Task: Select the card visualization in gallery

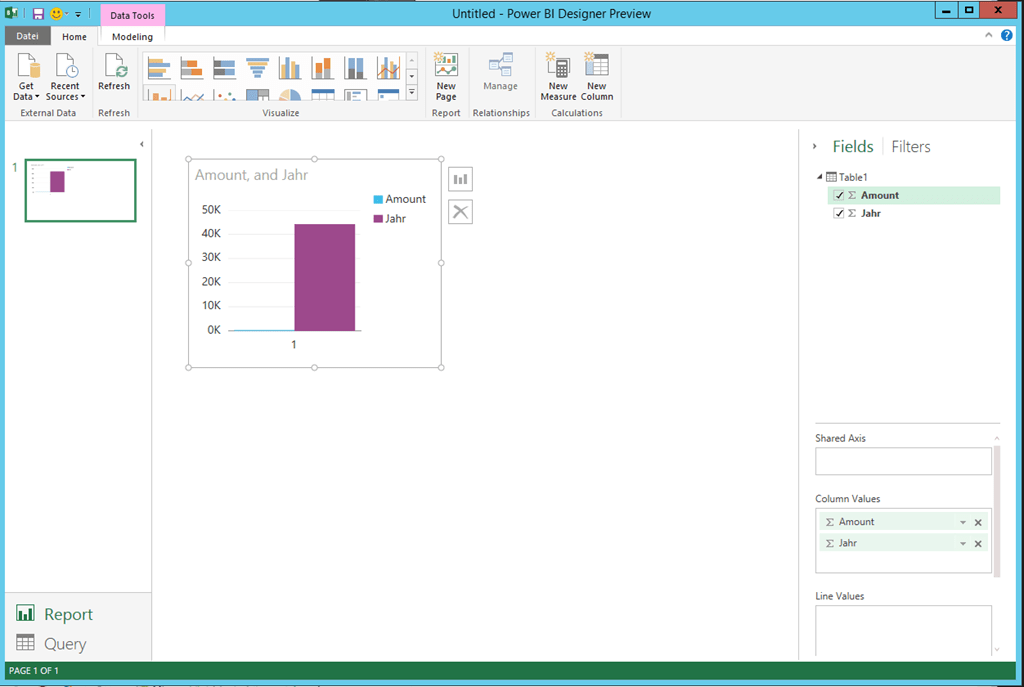Action: coord(388,94)
